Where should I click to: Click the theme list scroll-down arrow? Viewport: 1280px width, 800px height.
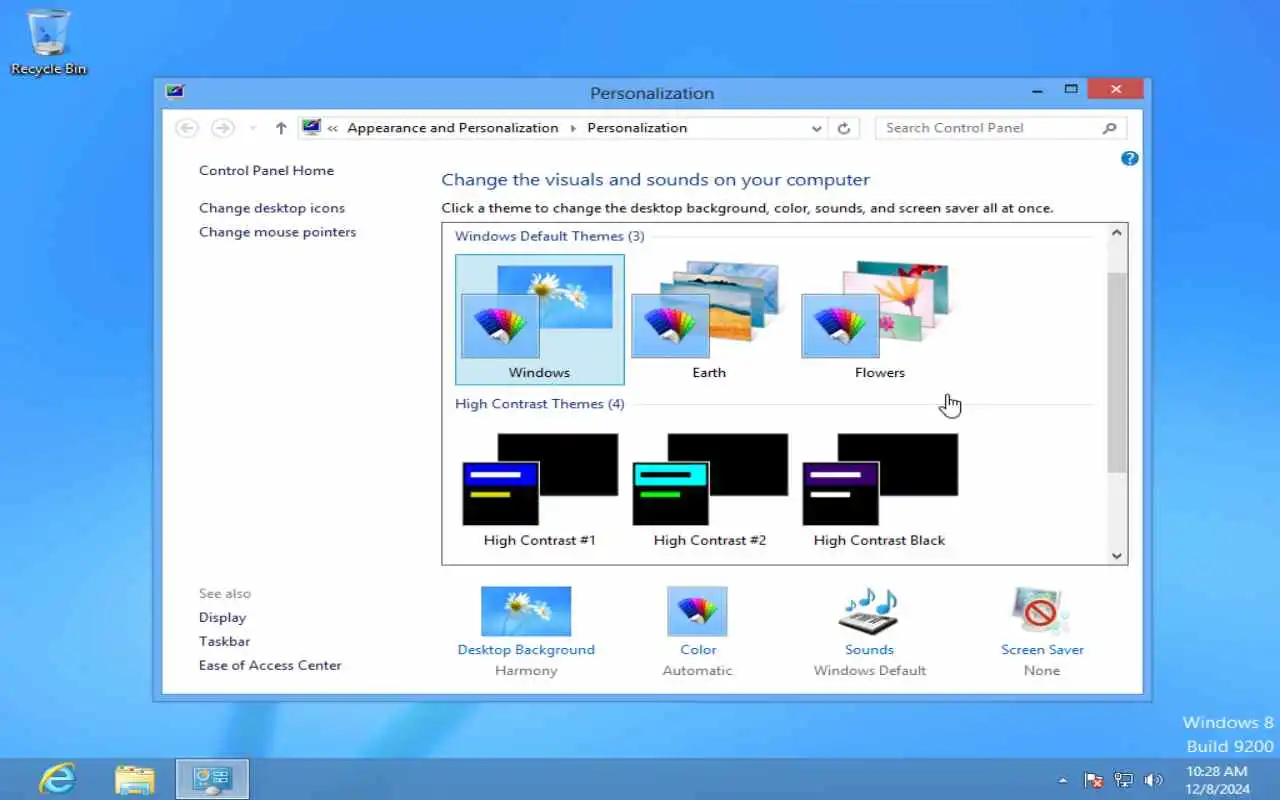coord(1117,556)
